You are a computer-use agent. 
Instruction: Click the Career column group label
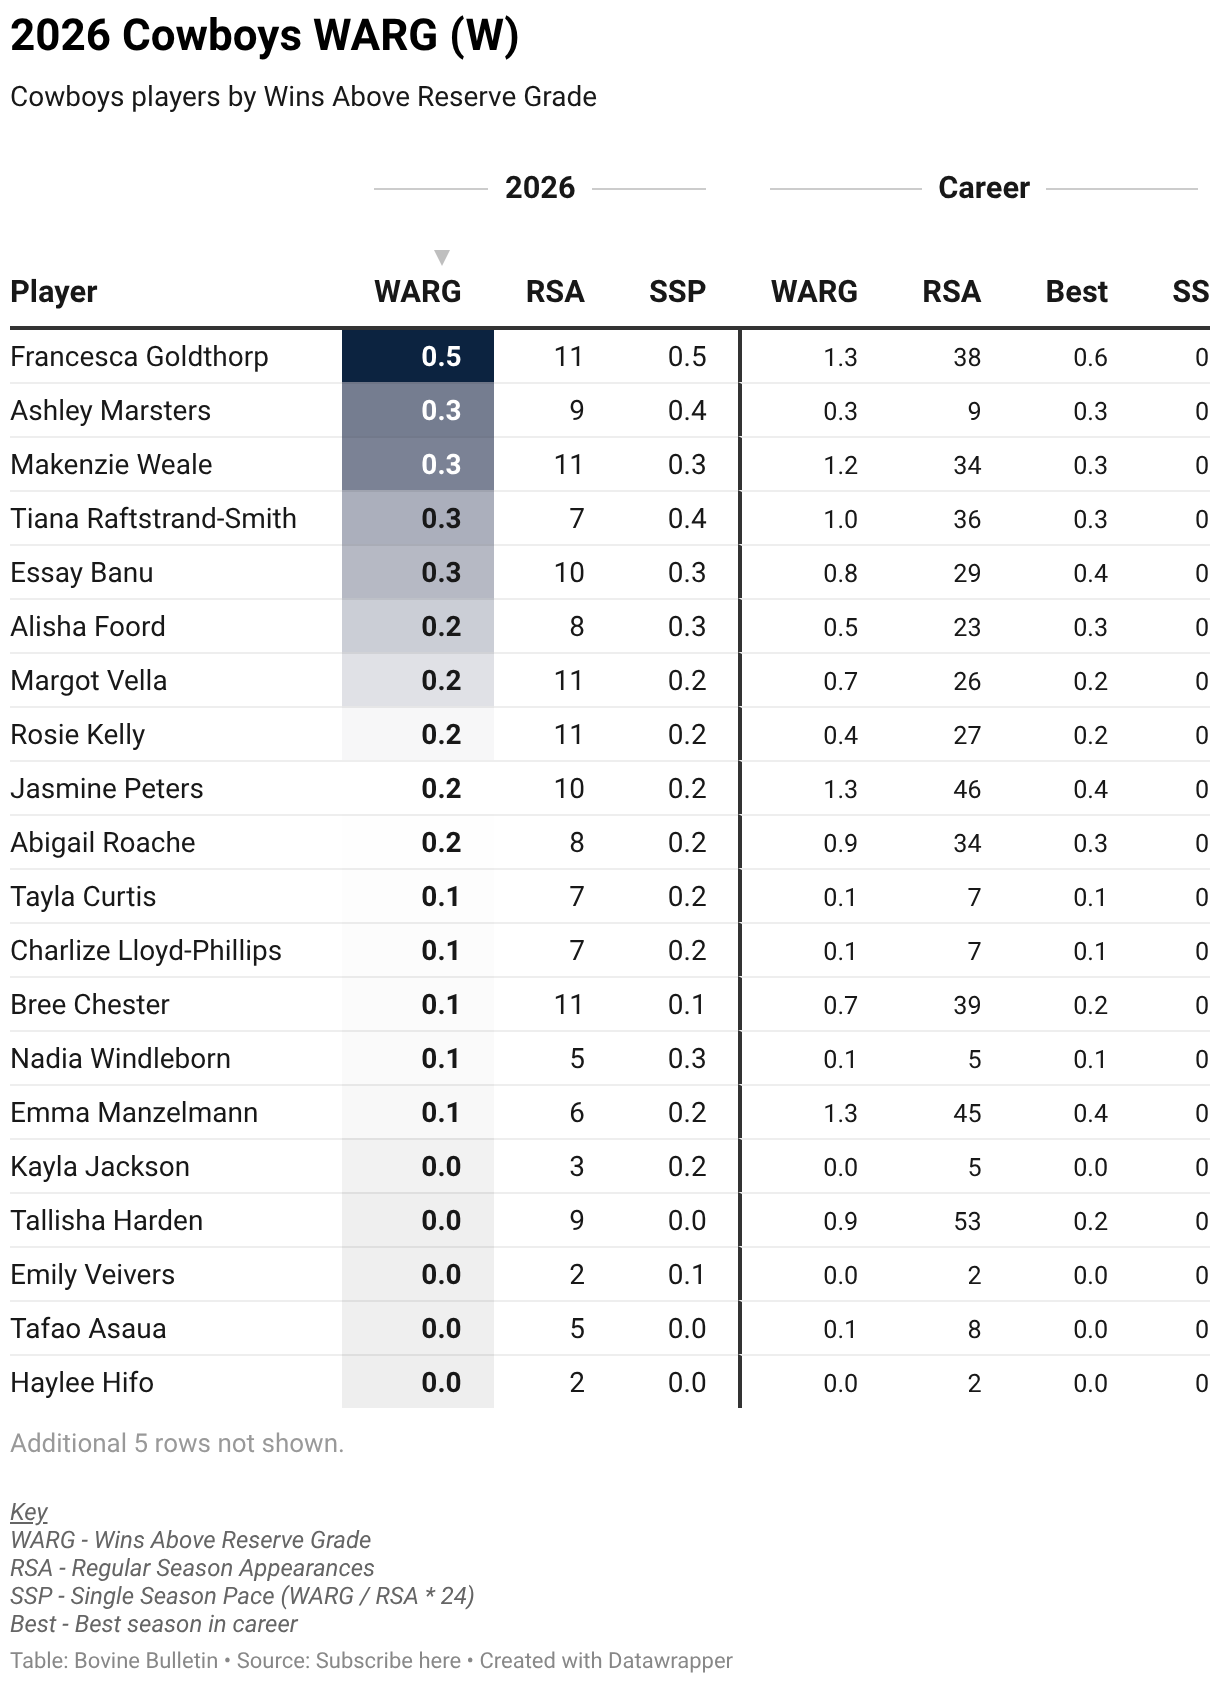pyautogui.click(x=984, y=188)
